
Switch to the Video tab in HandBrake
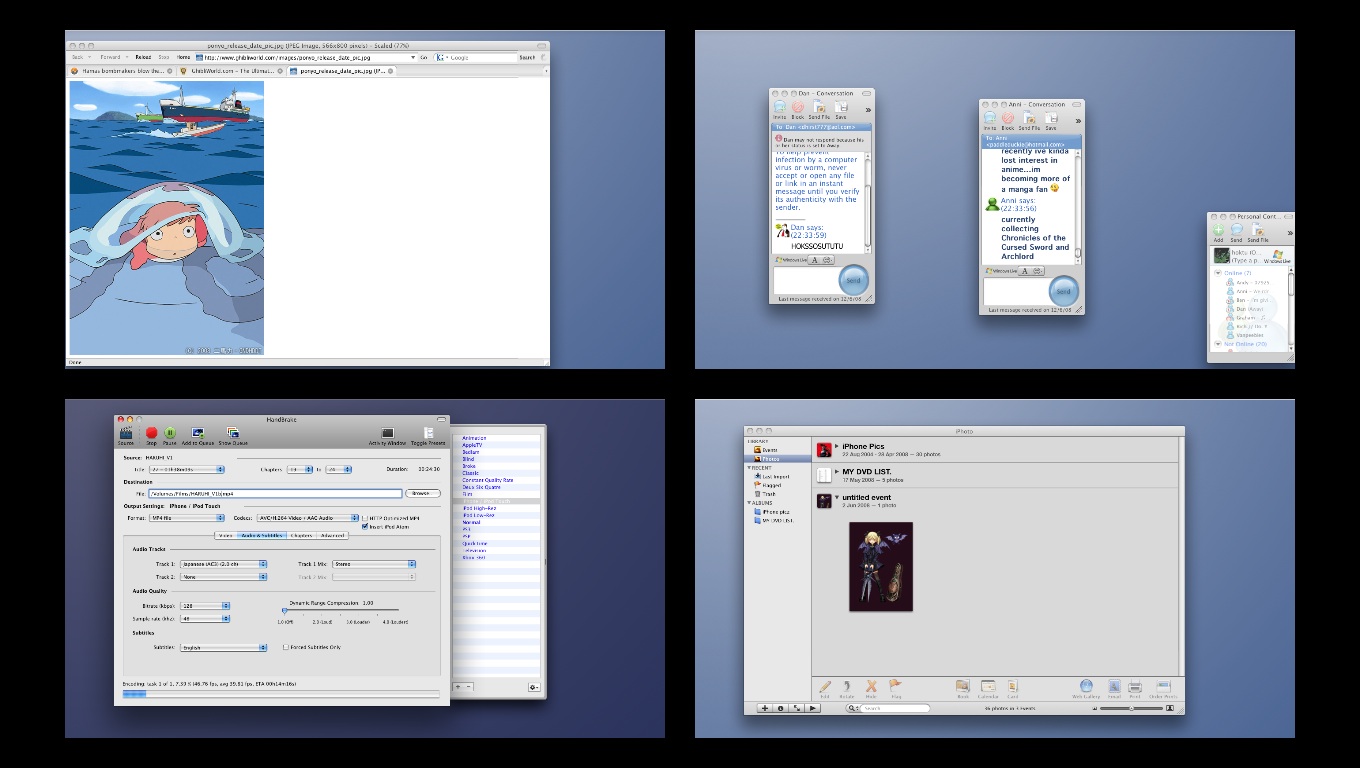point(226,536)
